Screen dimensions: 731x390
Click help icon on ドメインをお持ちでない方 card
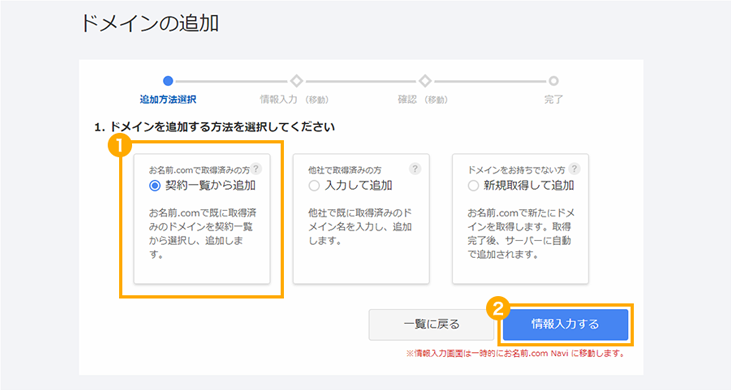(574, 169)
